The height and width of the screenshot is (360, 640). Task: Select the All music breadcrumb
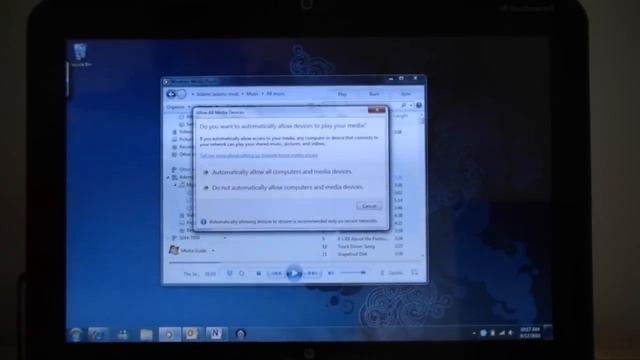[x=275, y=94]
